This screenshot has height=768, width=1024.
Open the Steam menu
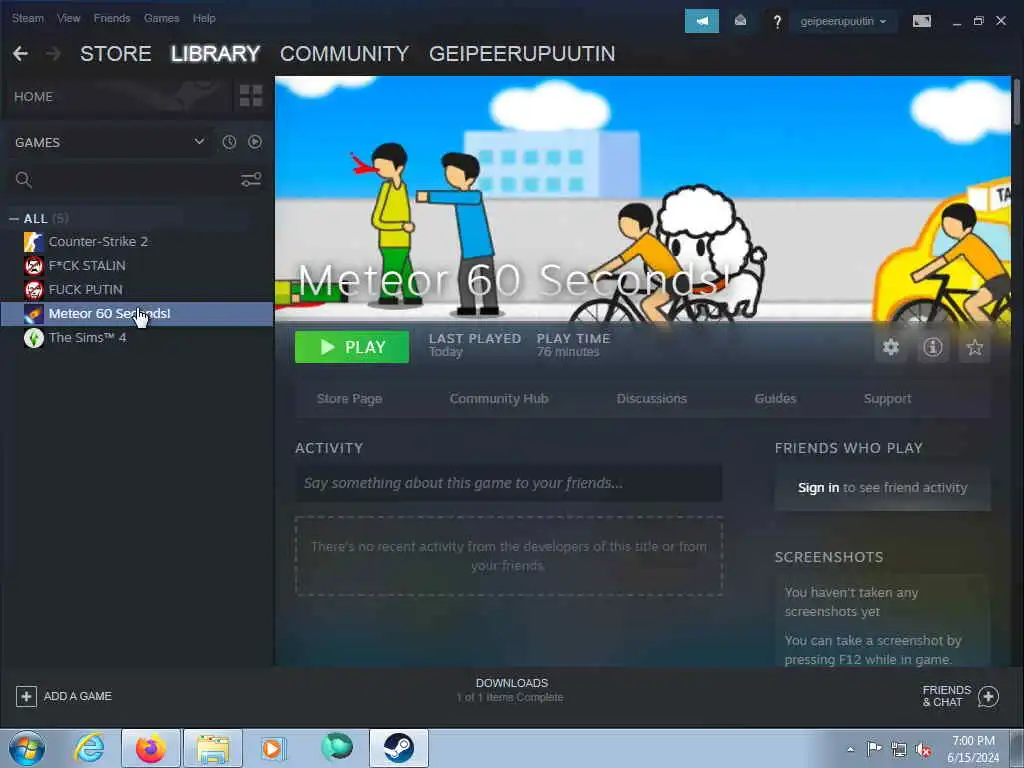click(27, 18)
